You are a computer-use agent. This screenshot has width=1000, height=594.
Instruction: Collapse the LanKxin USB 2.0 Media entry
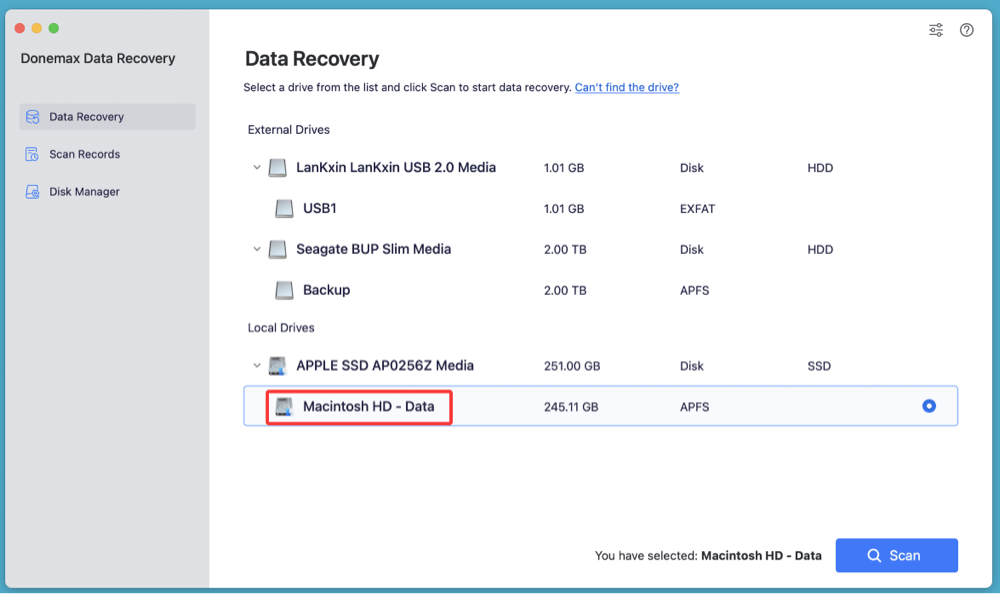[x=257, y=167]
